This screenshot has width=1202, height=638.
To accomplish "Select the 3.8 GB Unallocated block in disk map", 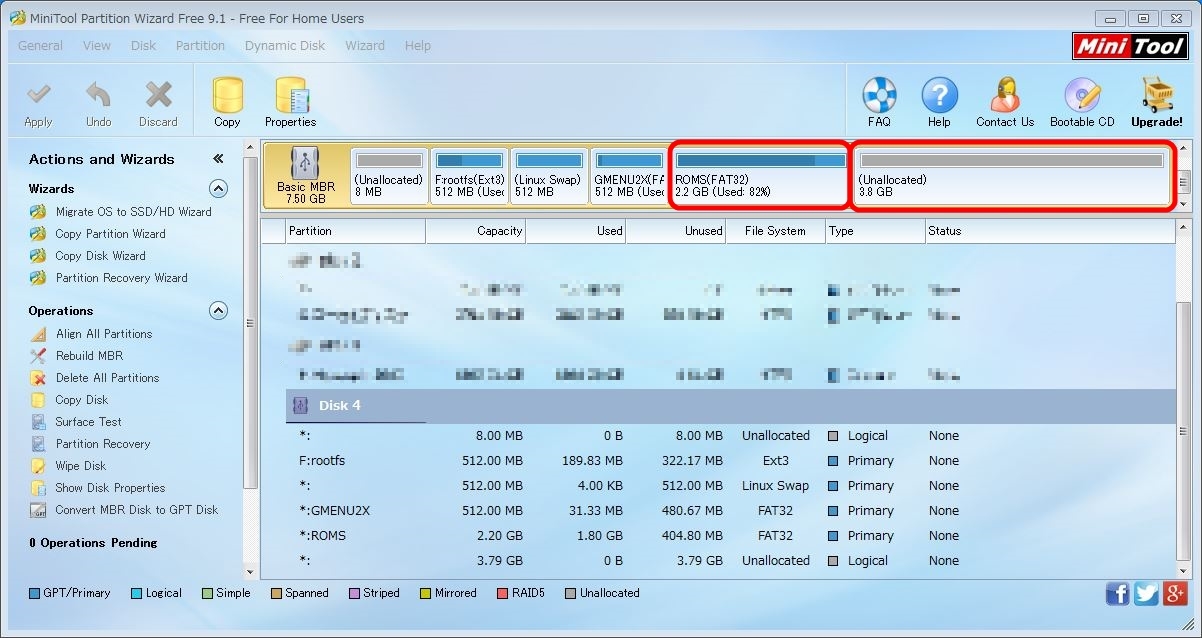I will click(x=1011, y=176).
